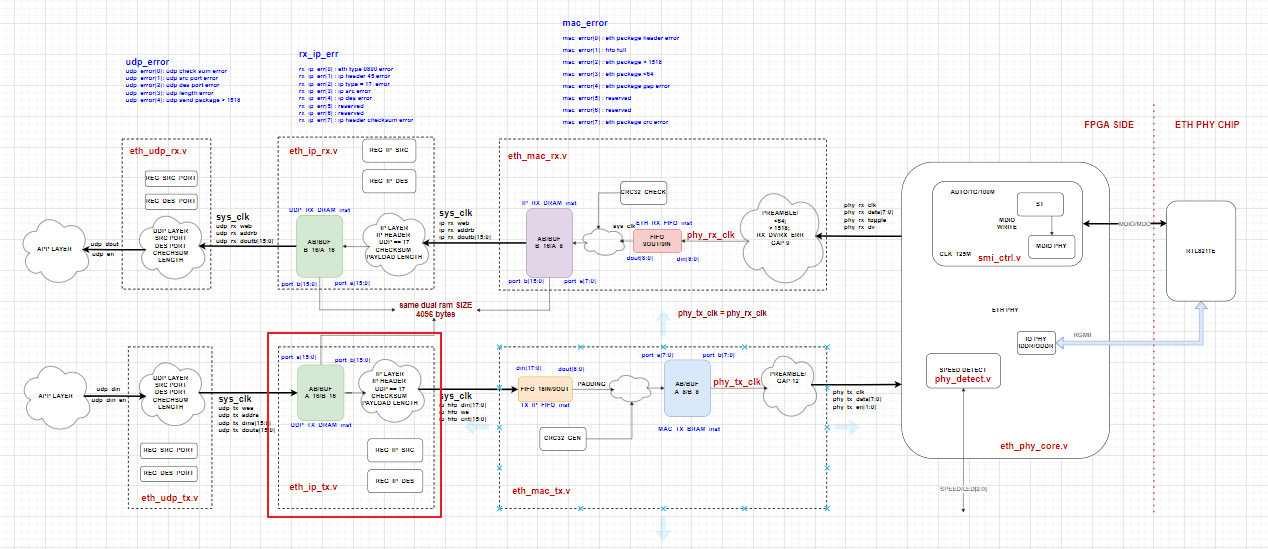Select the CRC32 CHECK box
Viewport: 1268px width, 549px height.
643,191
